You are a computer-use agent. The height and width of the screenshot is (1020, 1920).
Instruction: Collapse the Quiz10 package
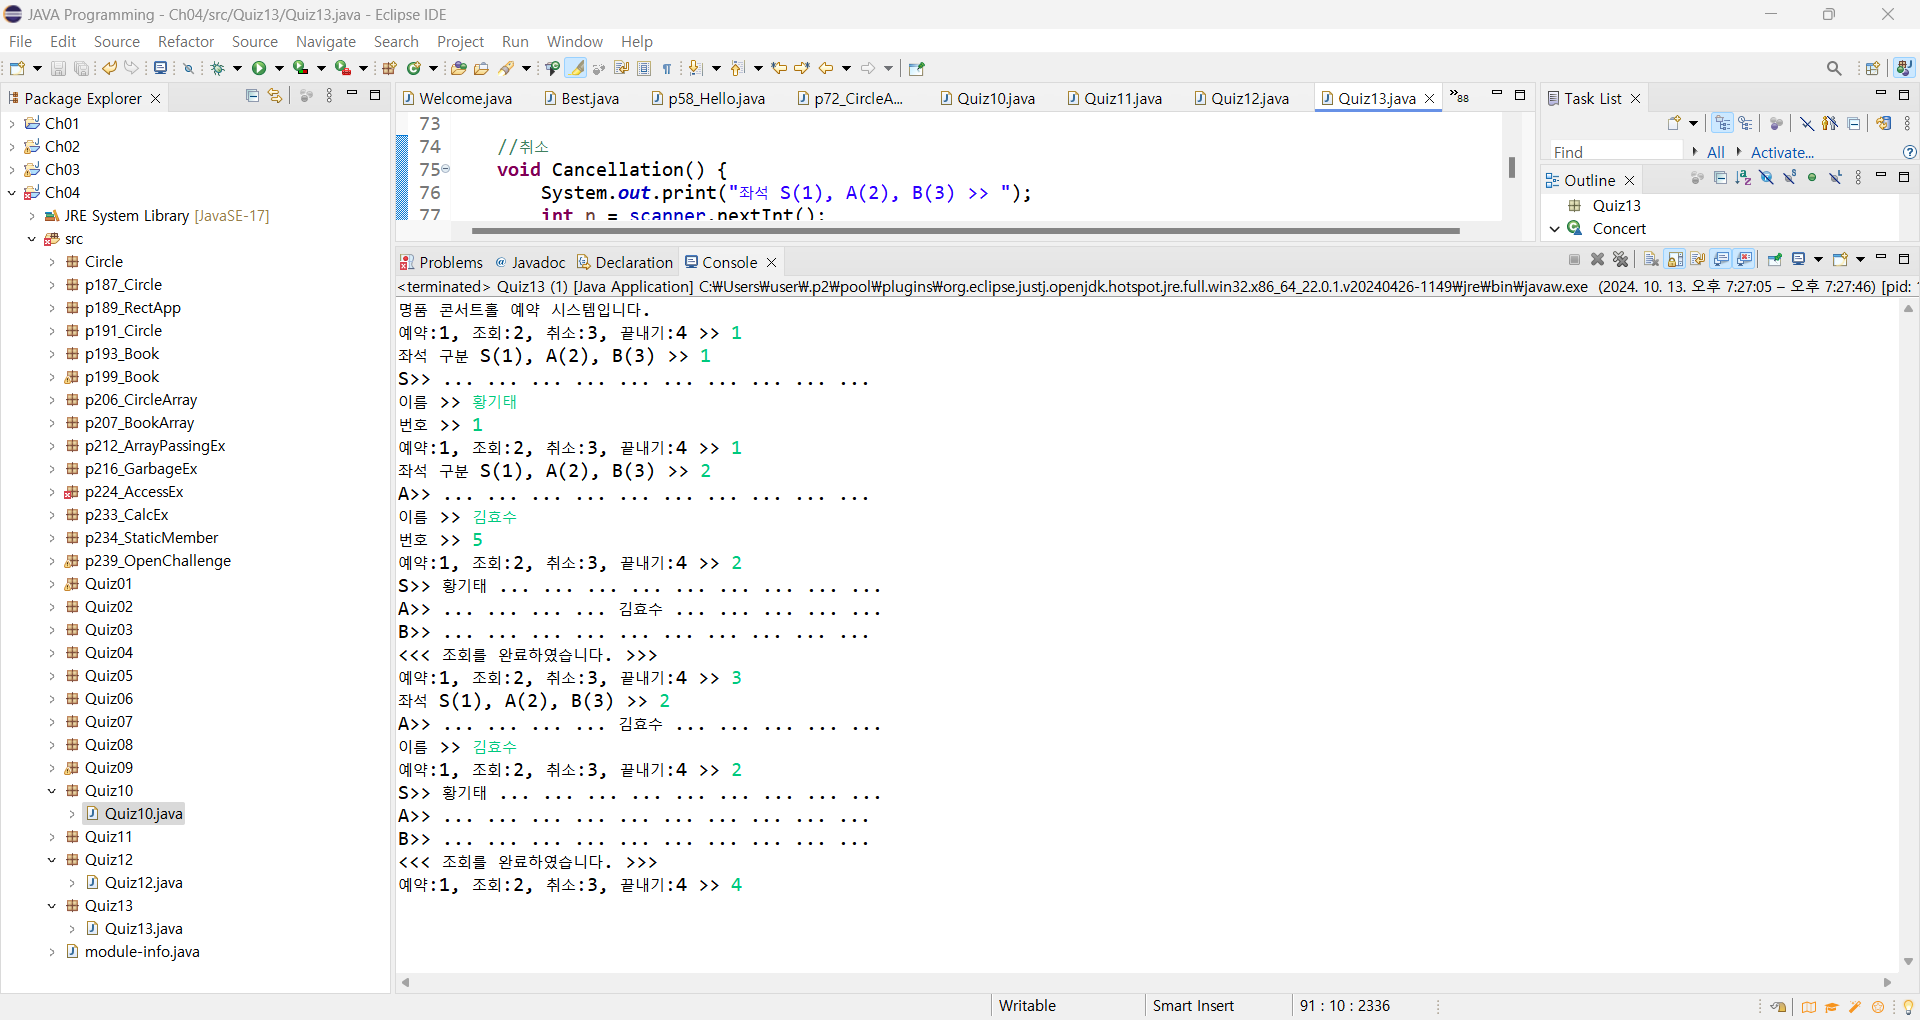click(x=52, y=791)
